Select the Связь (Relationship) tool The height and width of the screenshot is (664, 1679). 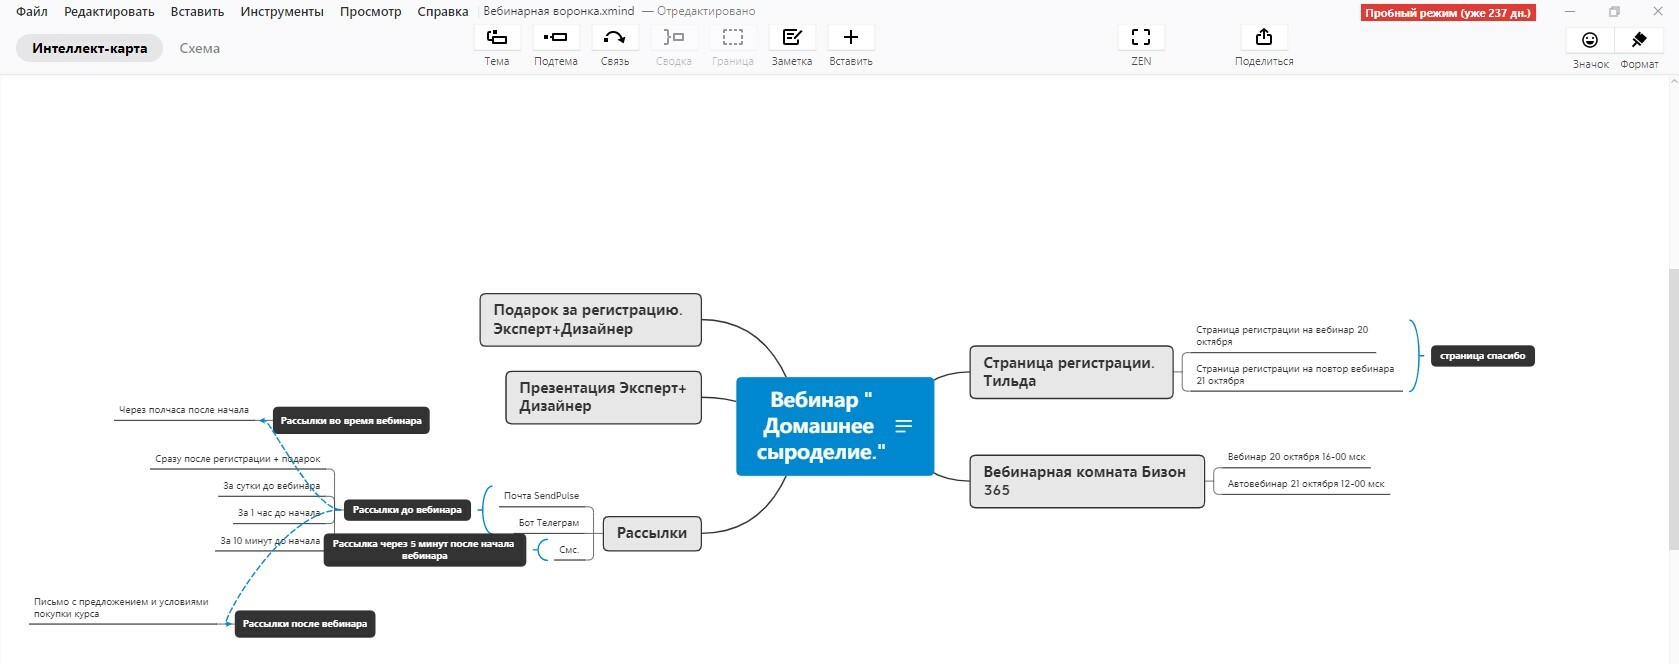click(614, 38)
